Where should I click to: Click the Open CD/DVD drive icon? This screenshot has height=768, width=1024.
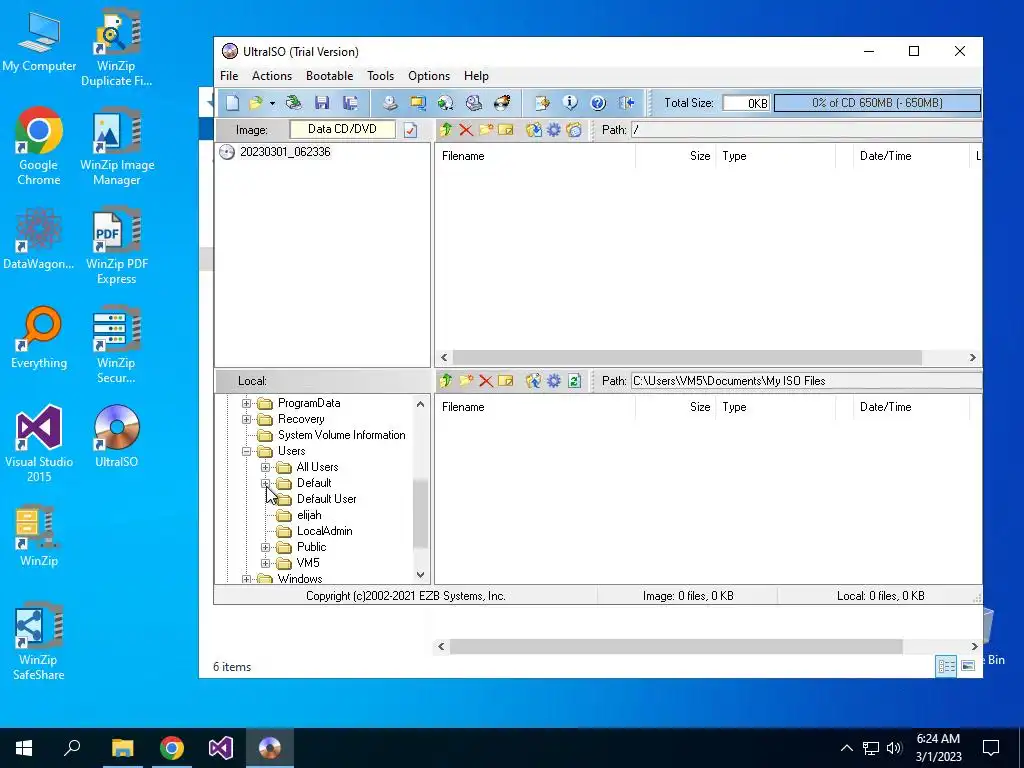pyautogui.click(x=294, y=103)
